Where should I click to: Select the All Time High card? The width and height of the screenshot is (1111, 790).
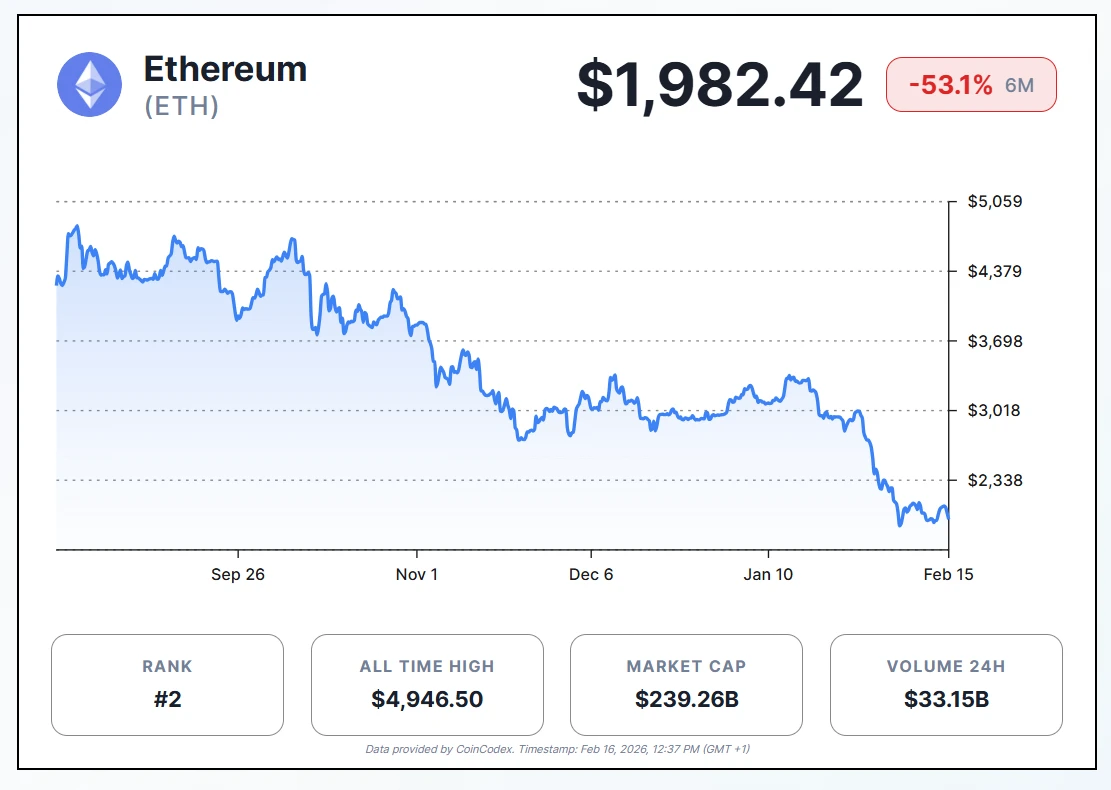click(x=427, y=684)
